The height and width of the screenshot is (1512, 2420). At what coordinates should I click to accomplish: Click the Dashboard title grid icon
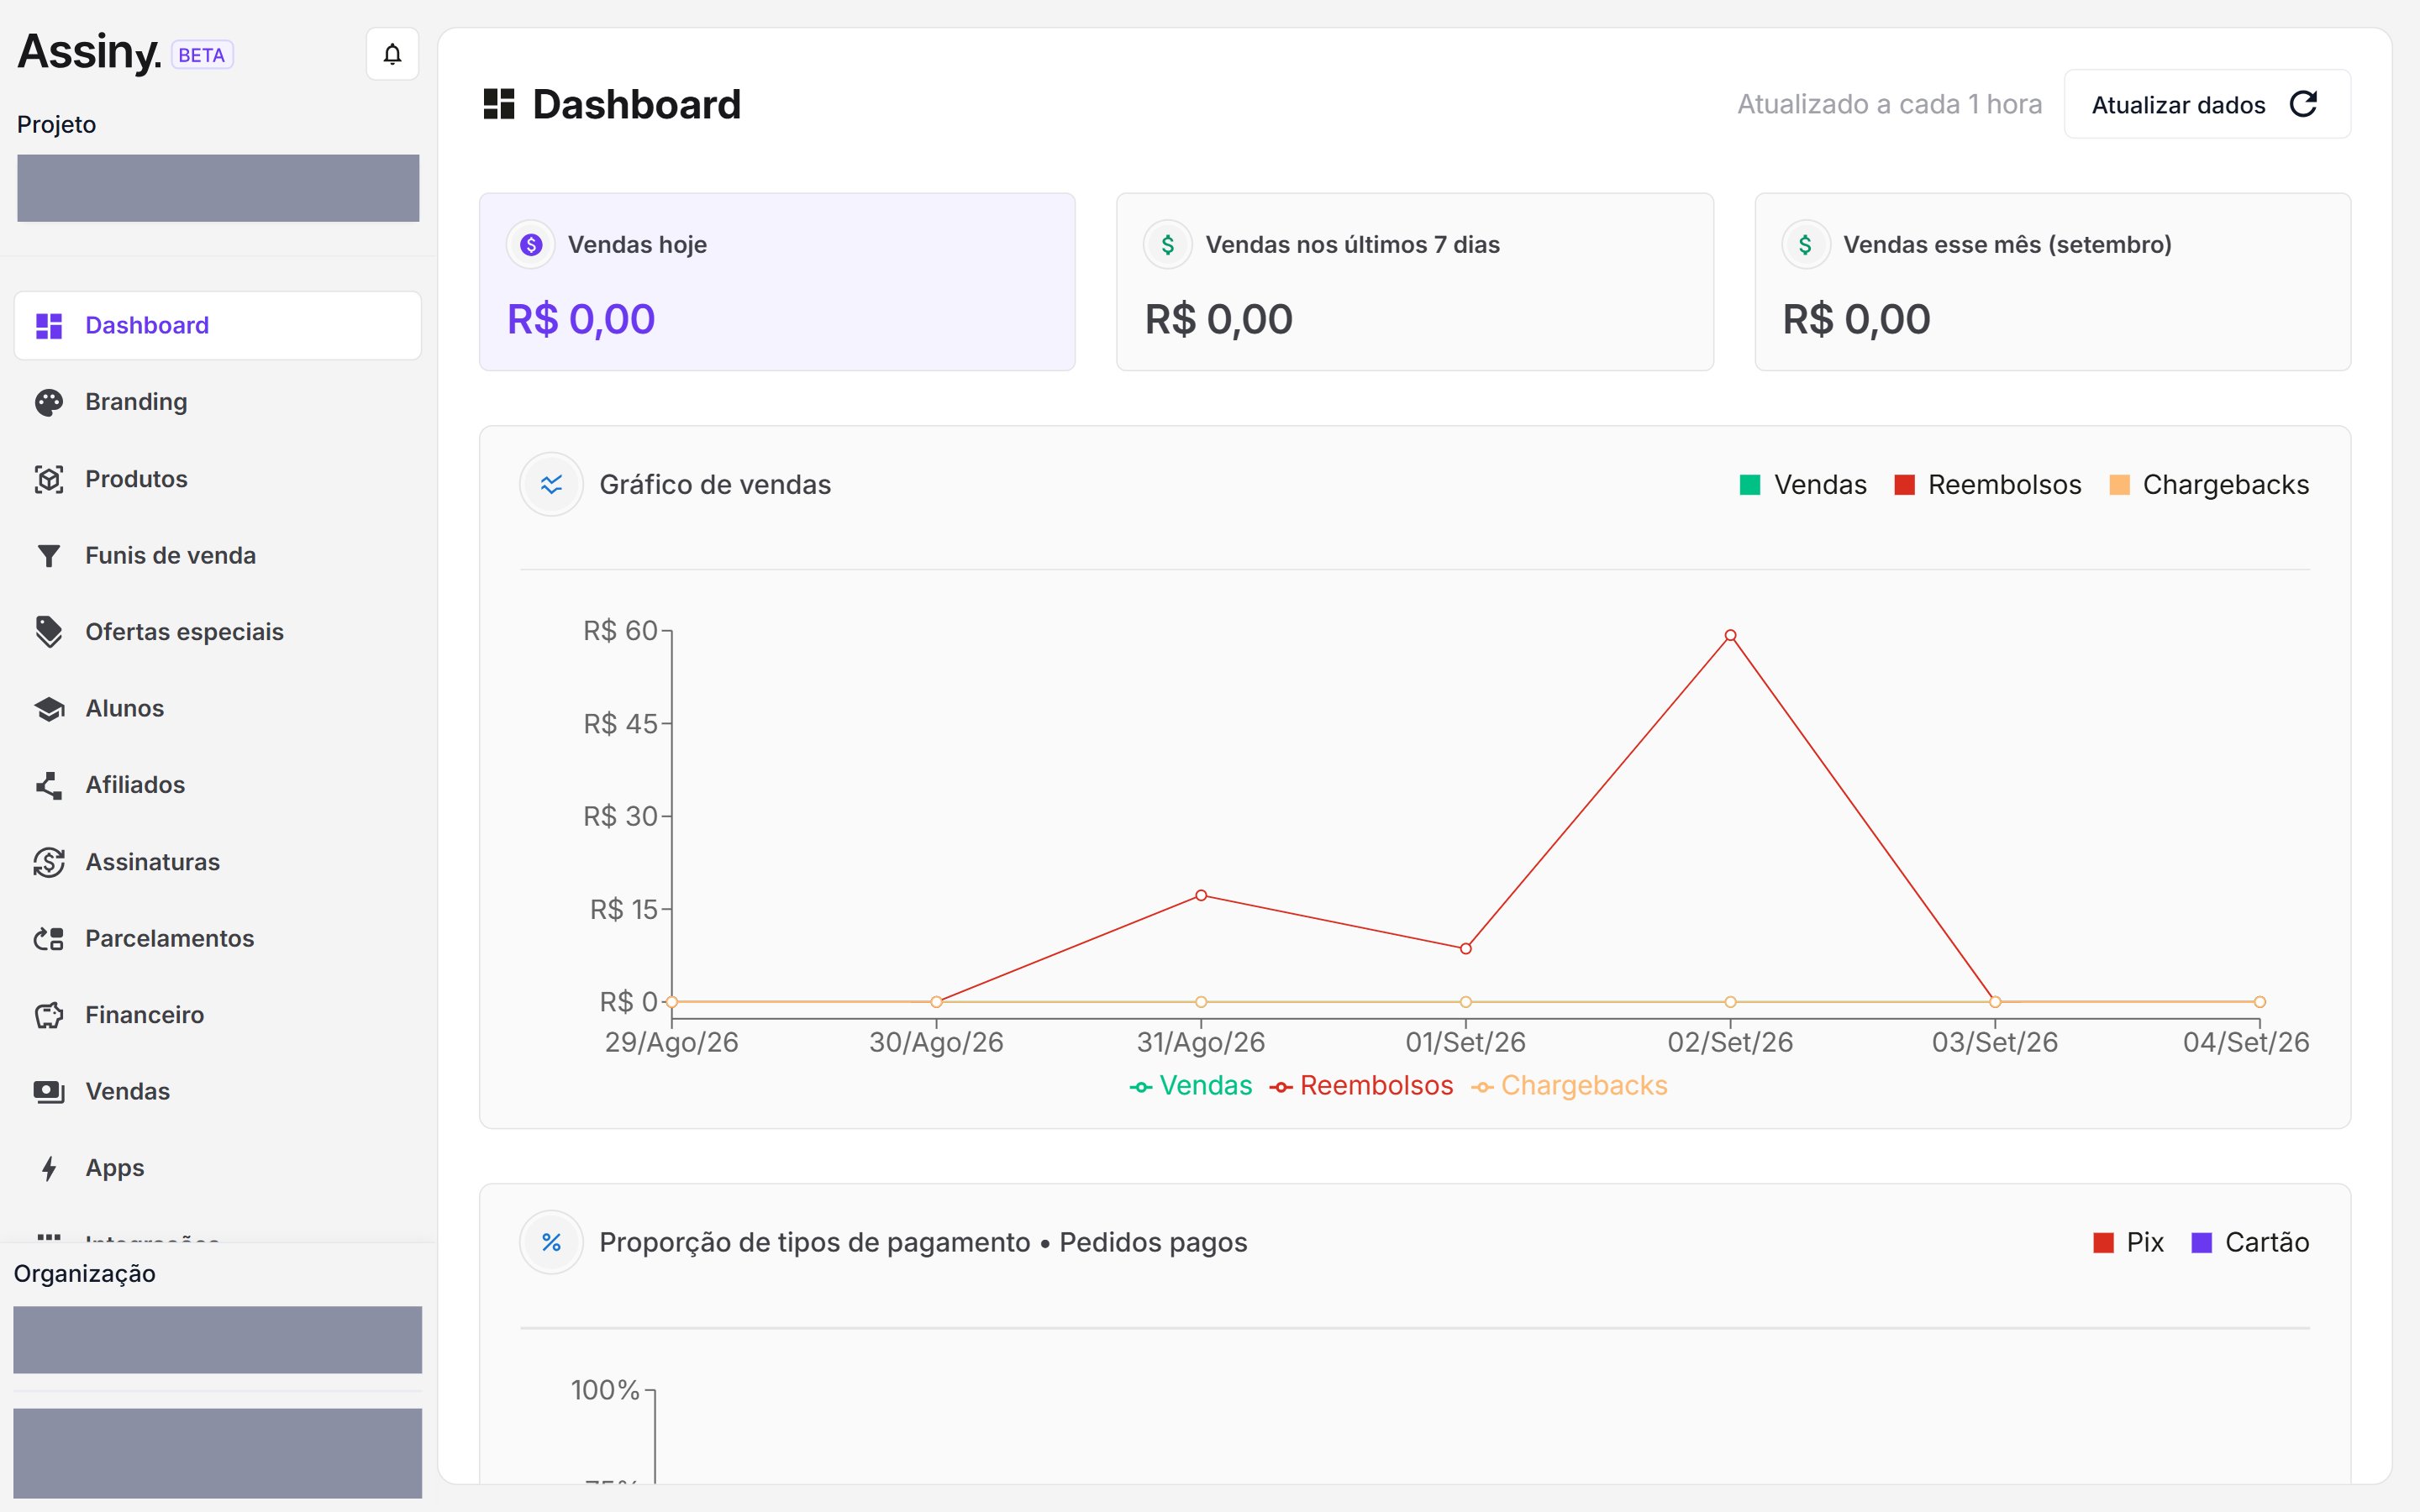click(x=499, y=104)
